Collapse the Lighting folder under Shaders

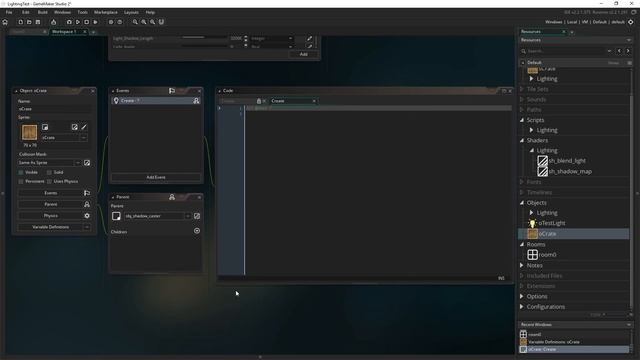[x=531, y=151]
